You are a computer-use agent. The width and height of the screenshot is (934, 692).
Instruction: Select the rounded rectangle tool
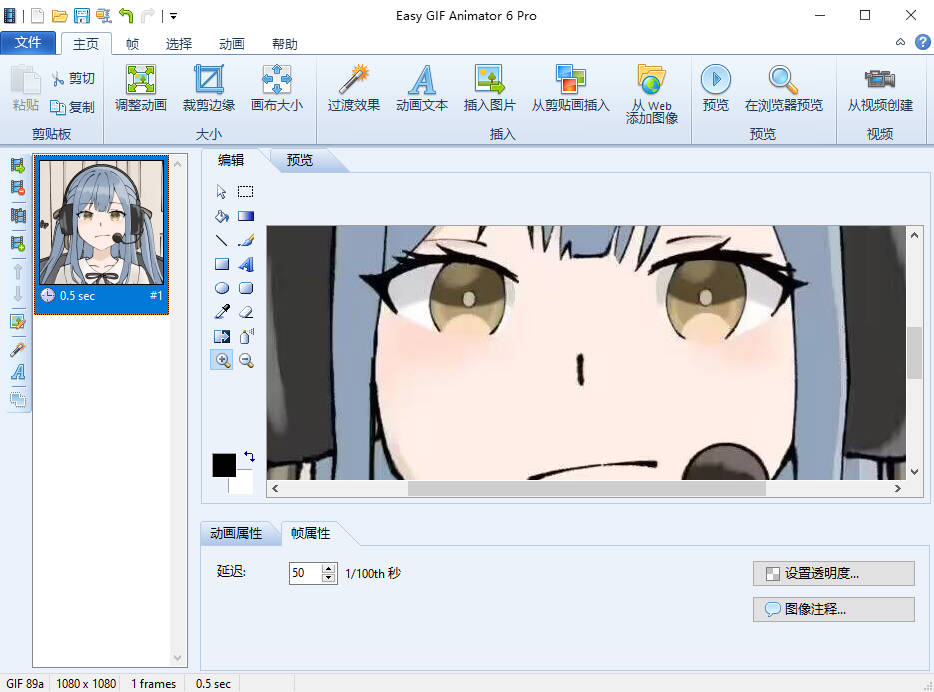click(x=245, y=288)
